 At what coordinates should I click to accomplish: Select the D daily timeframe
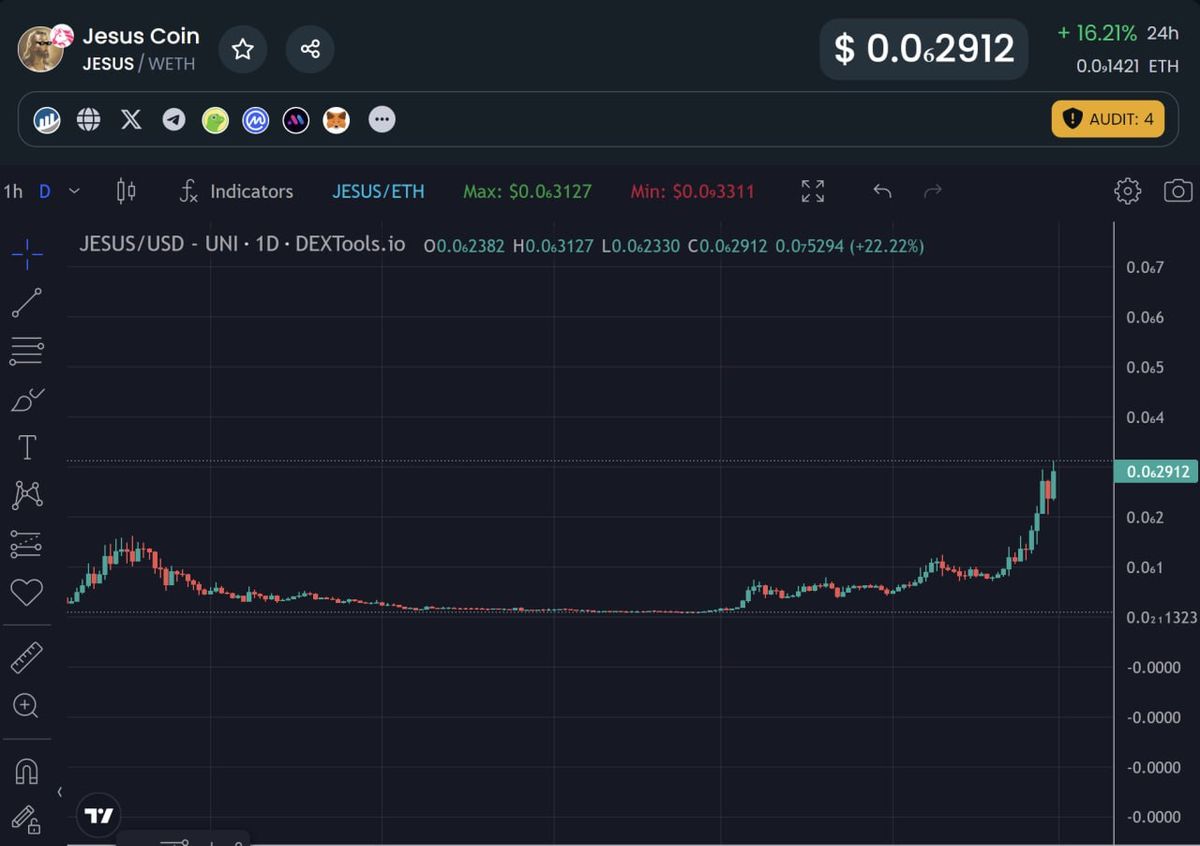click(x=44, y=191)
